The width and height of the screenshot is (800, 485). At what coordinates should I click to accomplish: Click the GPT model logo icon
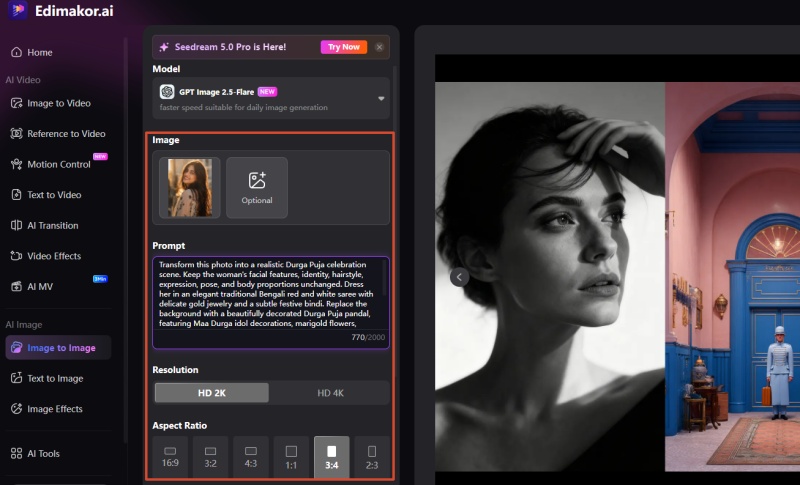pyautogui.click(x=167, y=92)
